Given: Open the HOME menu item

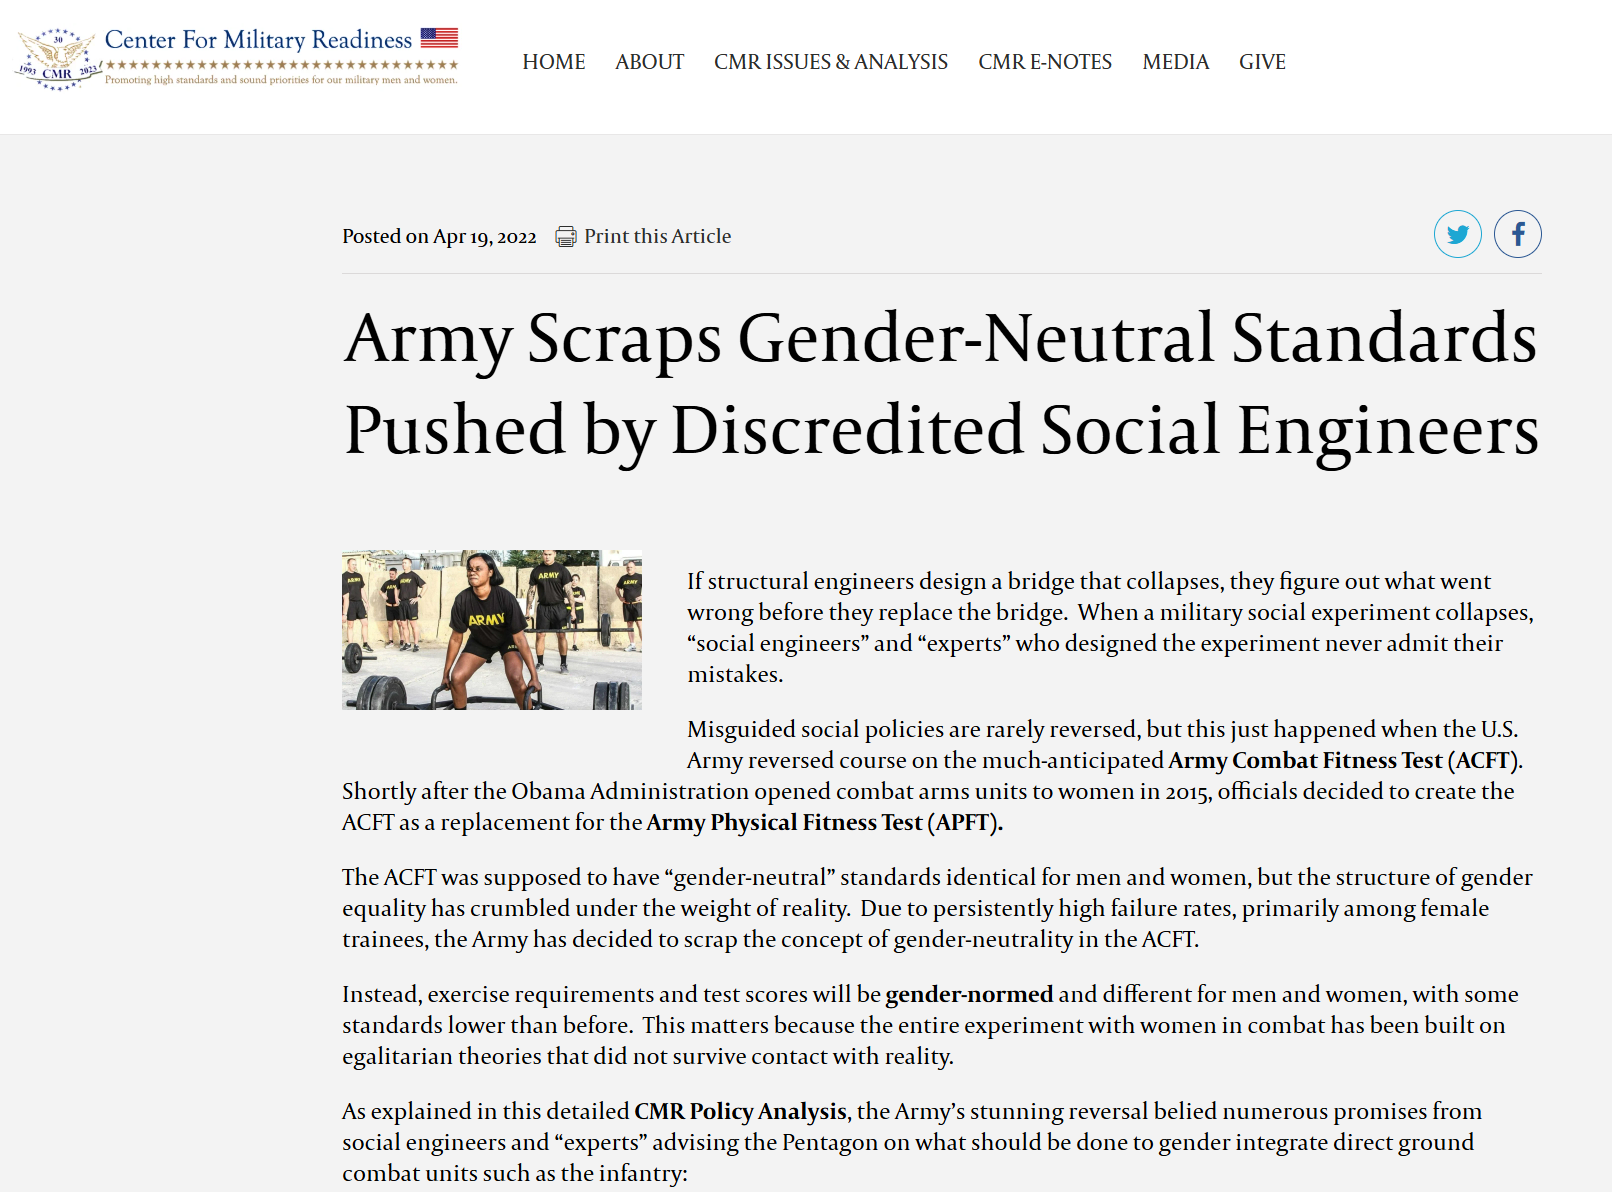Looking at the screenshot, I should [554, 62].
